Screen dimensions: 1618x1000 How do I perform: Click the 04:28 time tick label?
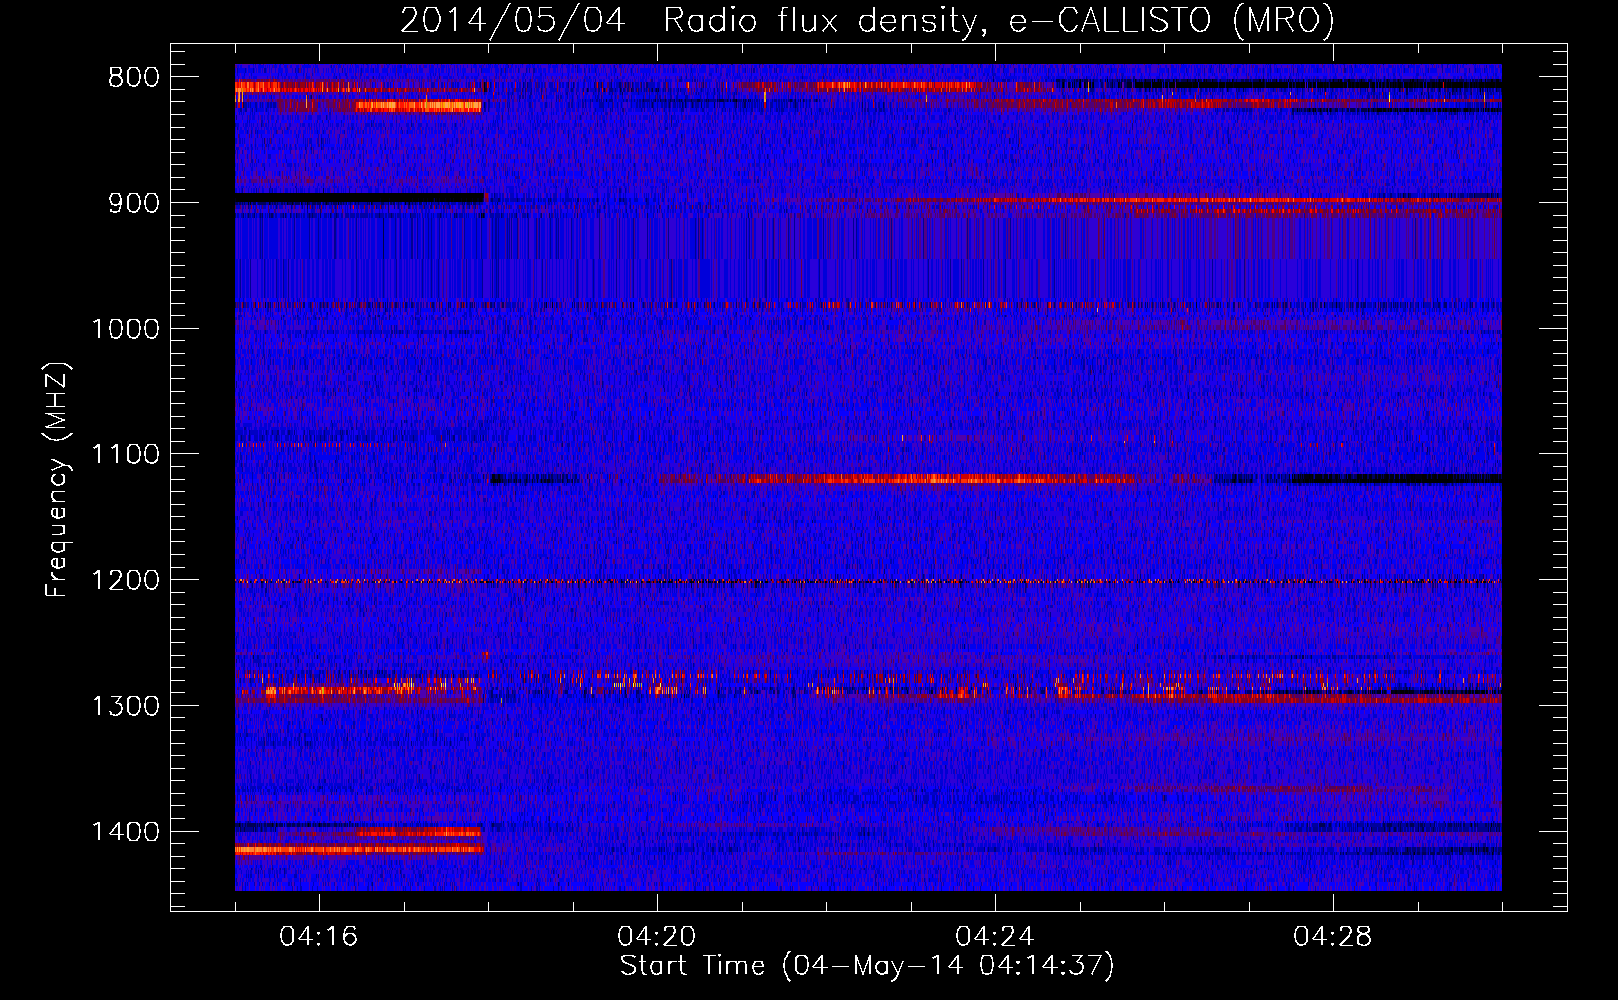click(1333, 937)
